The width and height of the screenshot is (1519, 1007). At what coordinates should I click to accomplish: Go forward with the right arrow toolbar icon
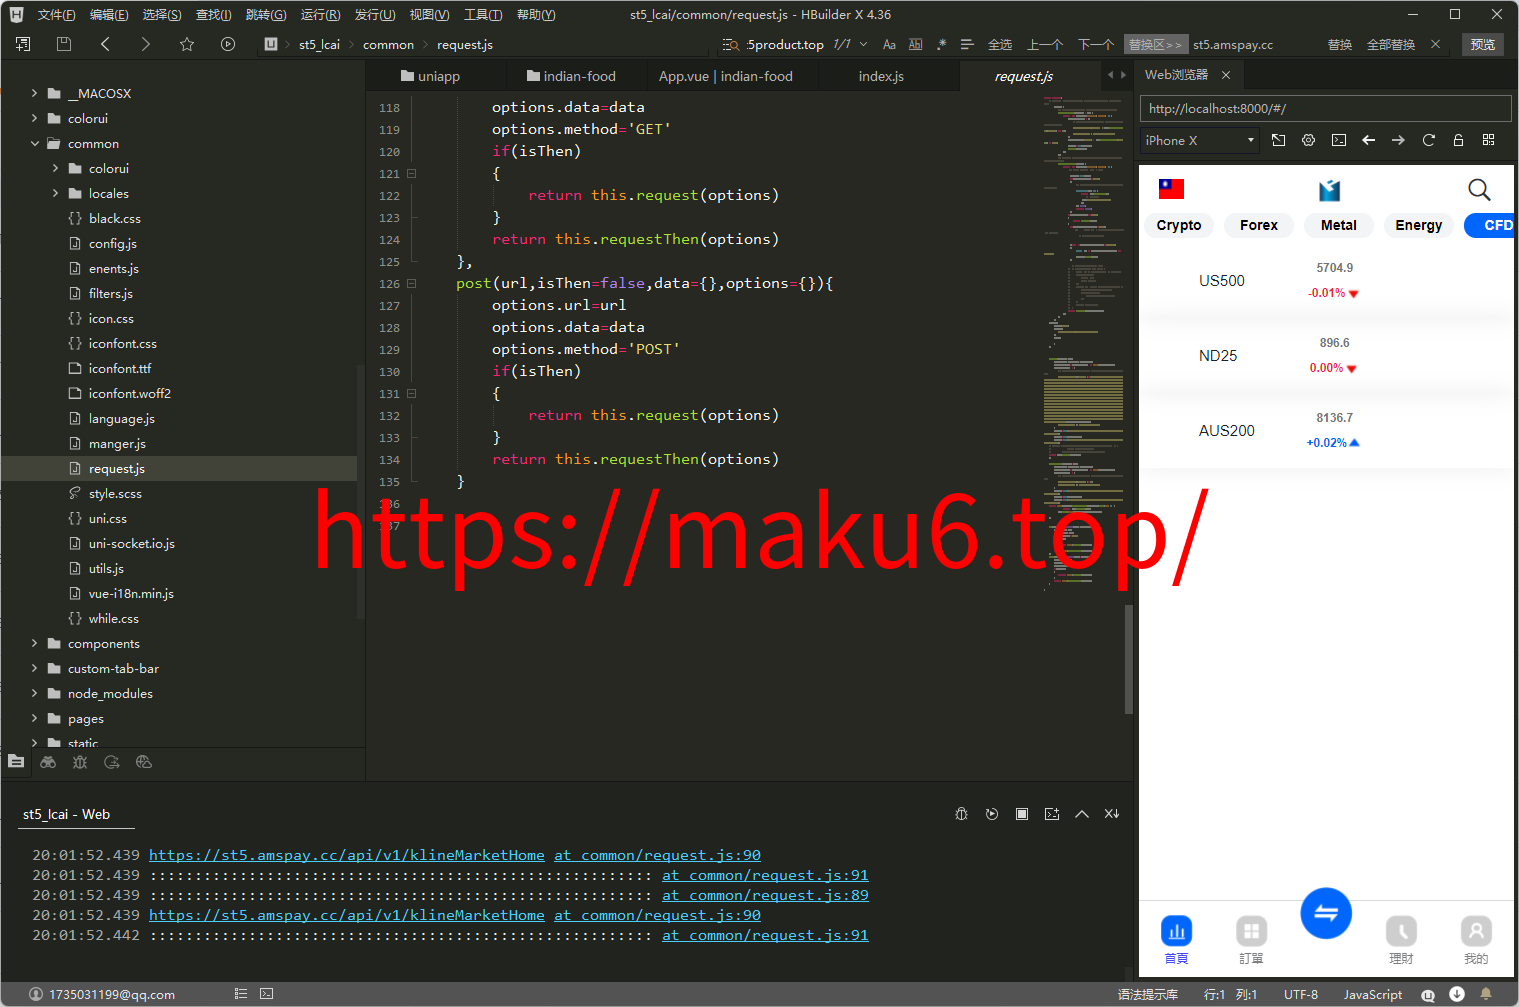(x=146, y=44)
